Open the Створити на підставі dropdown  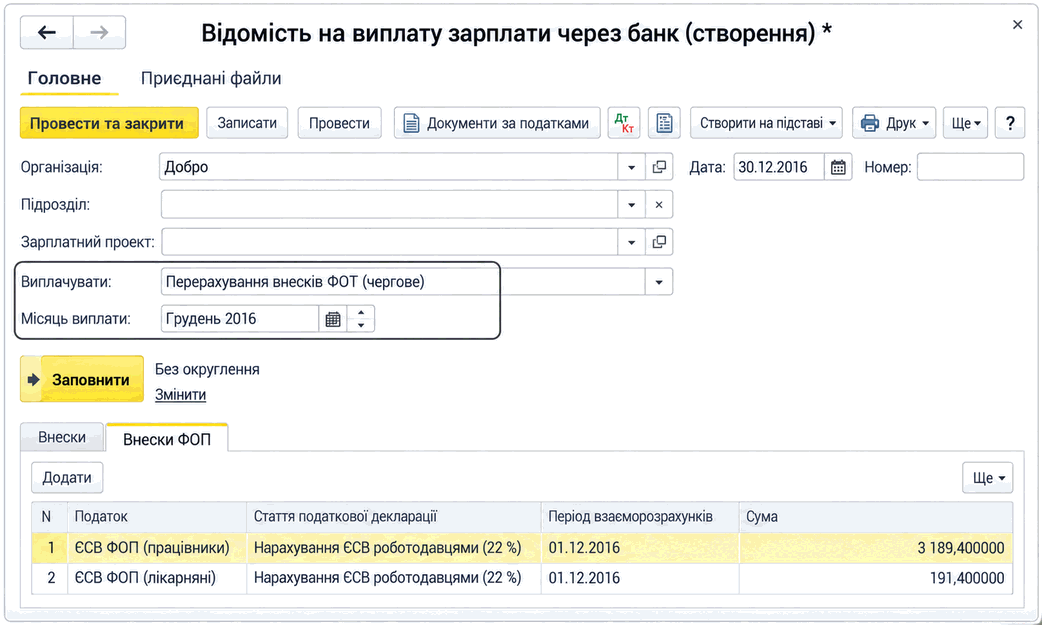(x=766, y=123)
